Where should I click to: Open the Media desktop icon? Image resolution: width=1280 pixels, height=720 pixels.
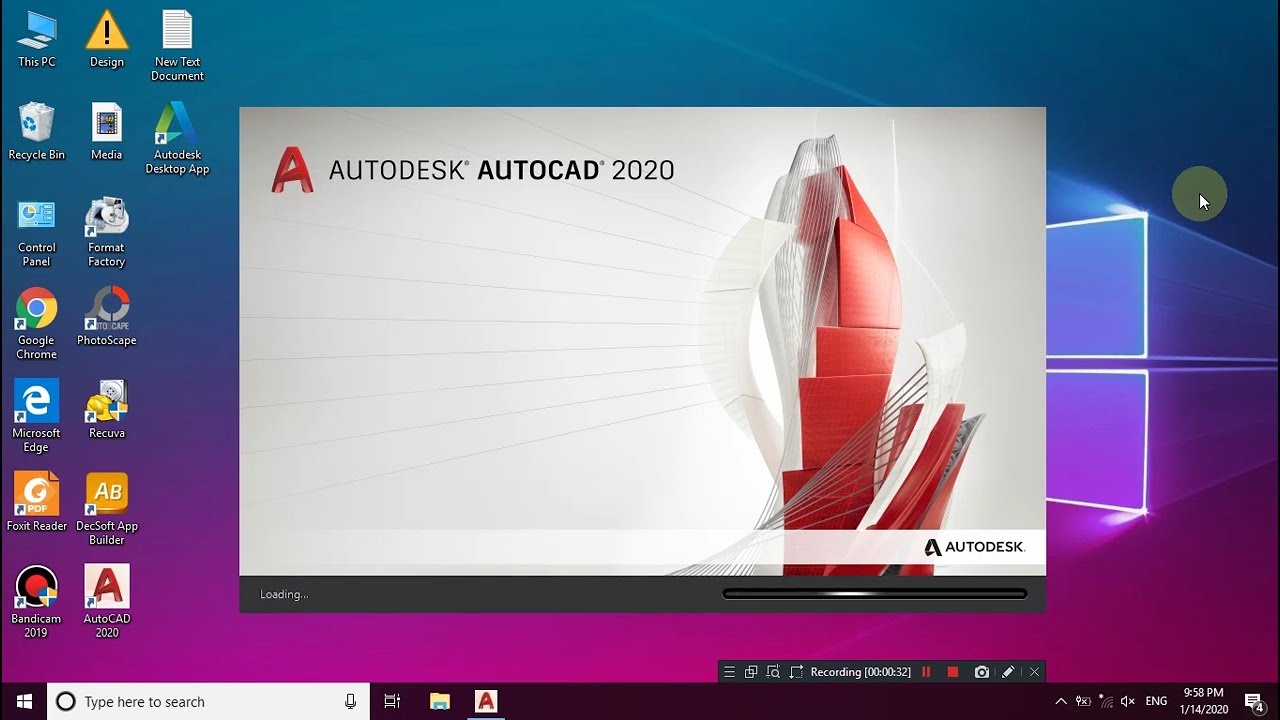tap(107, 132)
